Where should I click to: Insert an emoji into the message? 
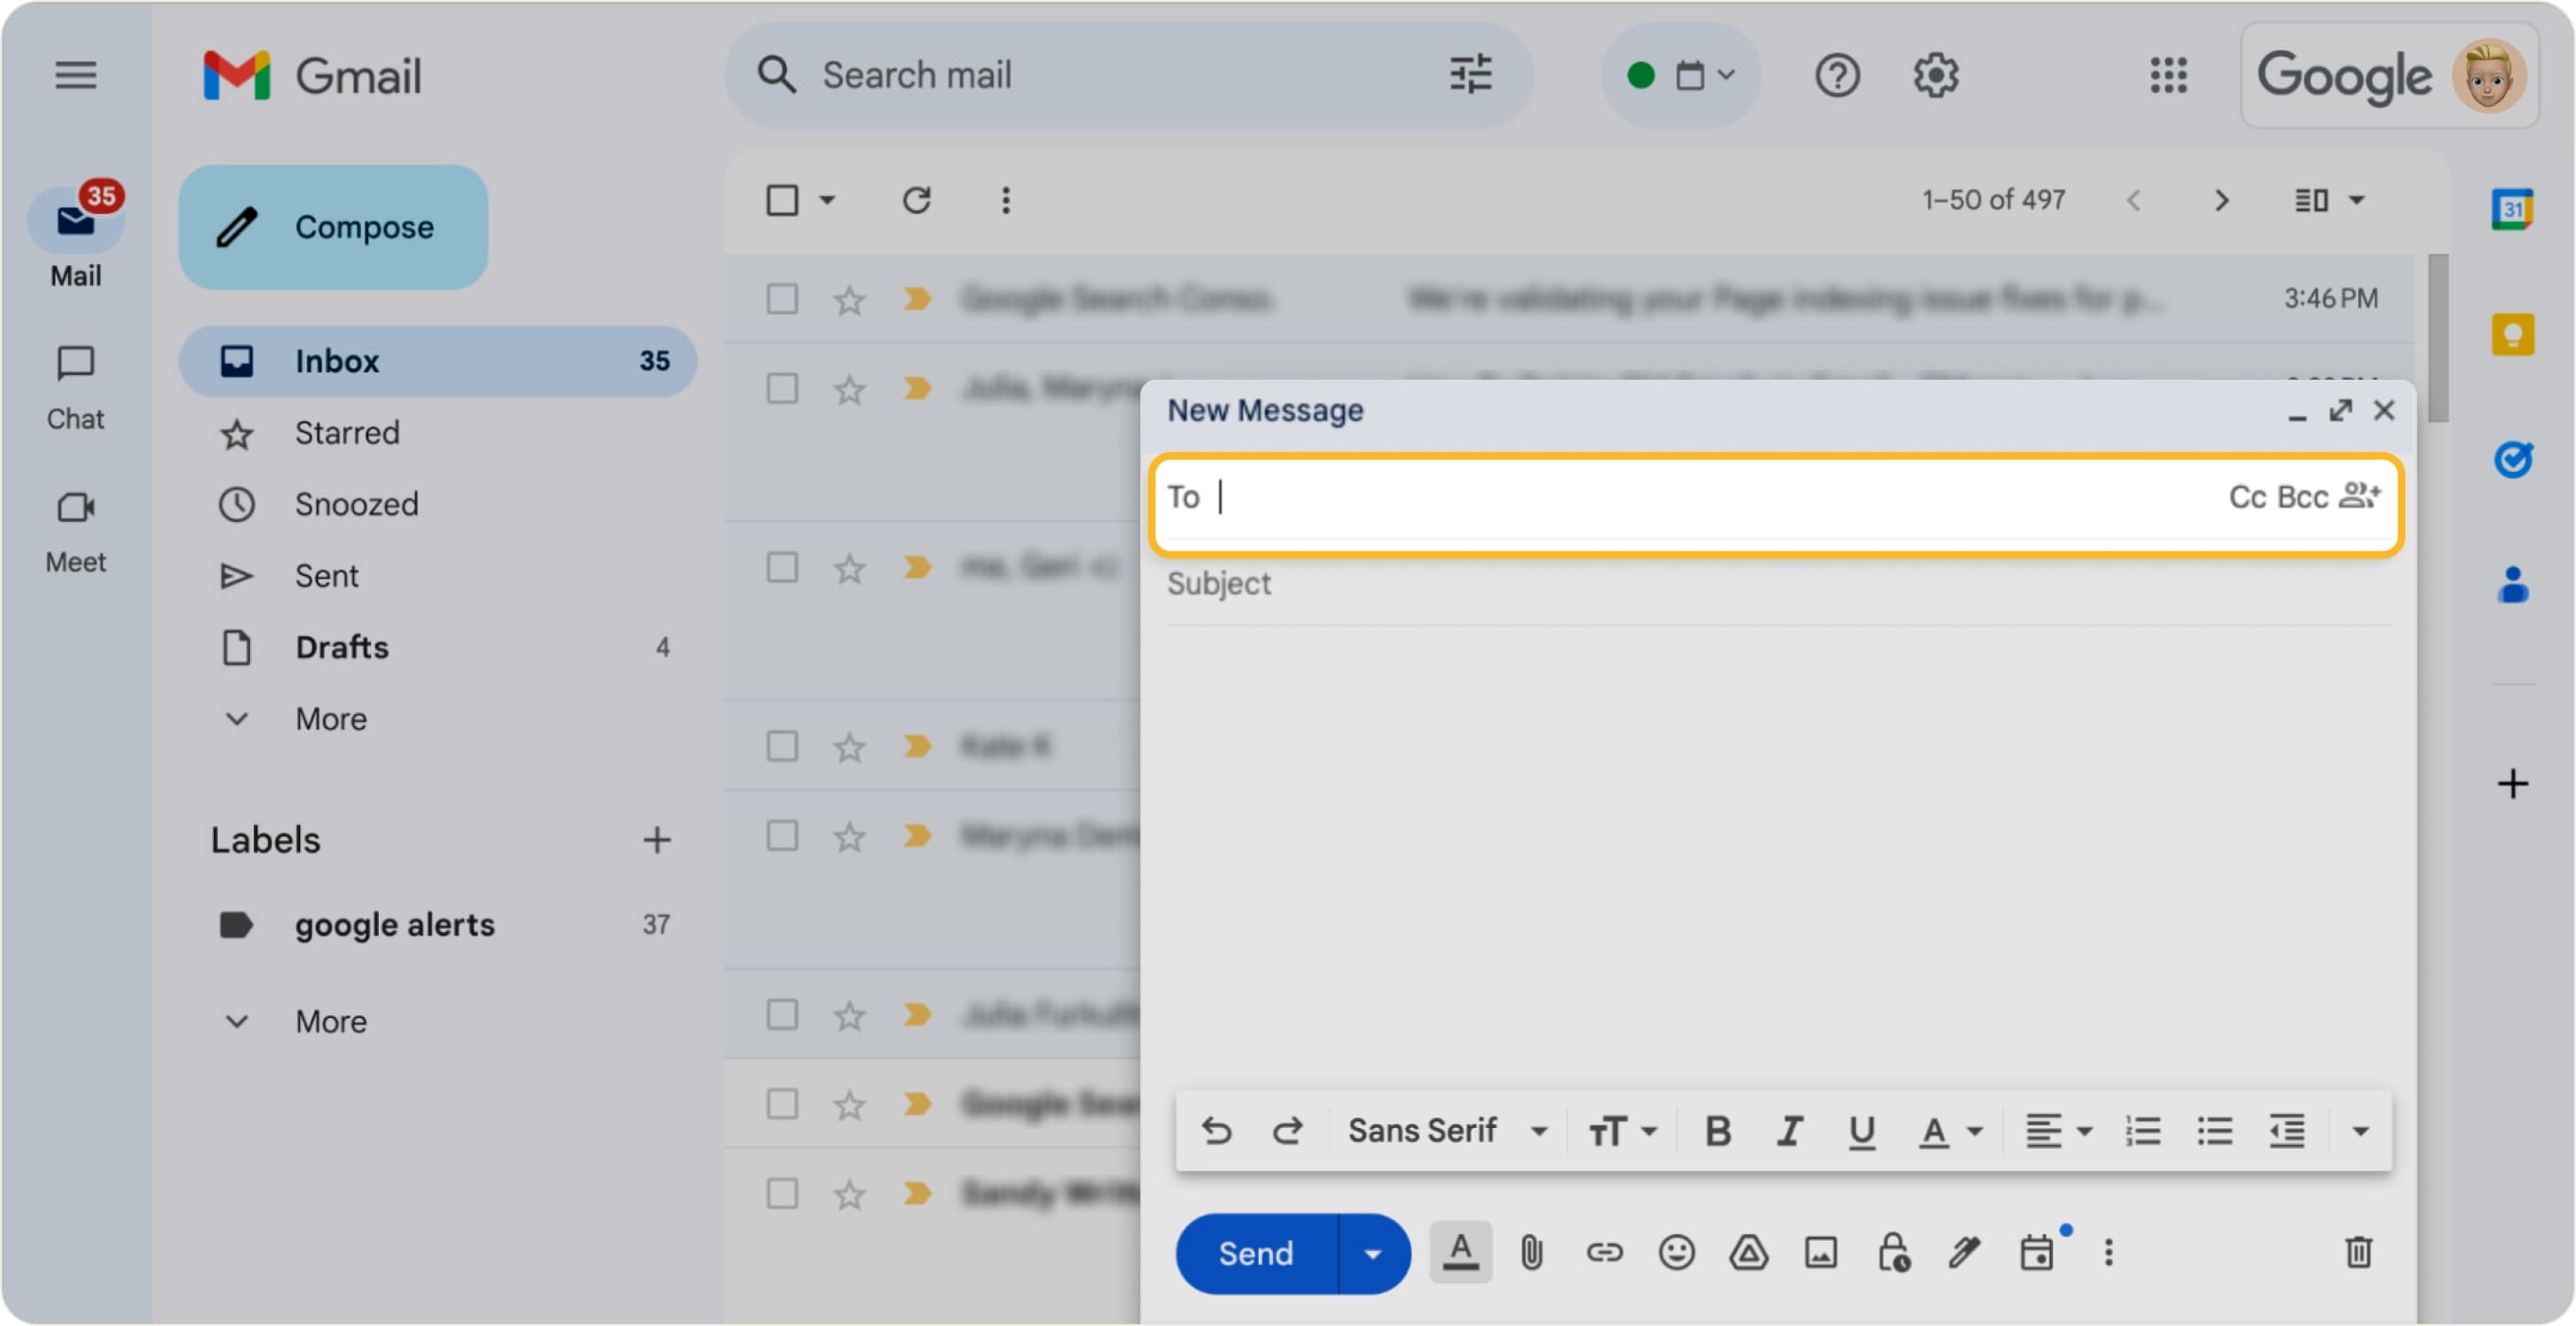tap(1676, 1252)
